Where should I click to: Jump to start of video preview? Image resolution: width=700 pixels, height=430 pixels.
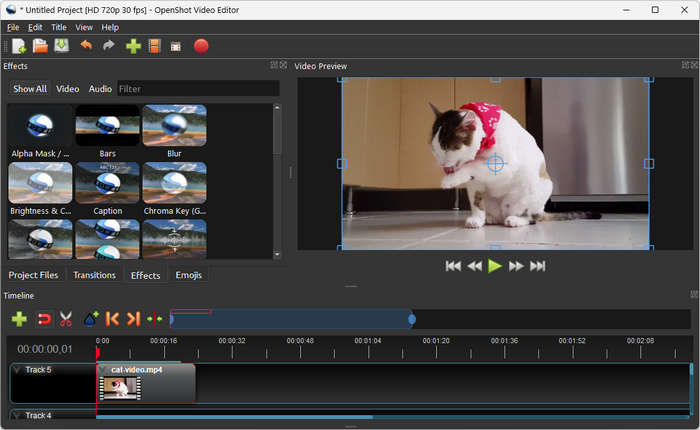pos(453,266)
